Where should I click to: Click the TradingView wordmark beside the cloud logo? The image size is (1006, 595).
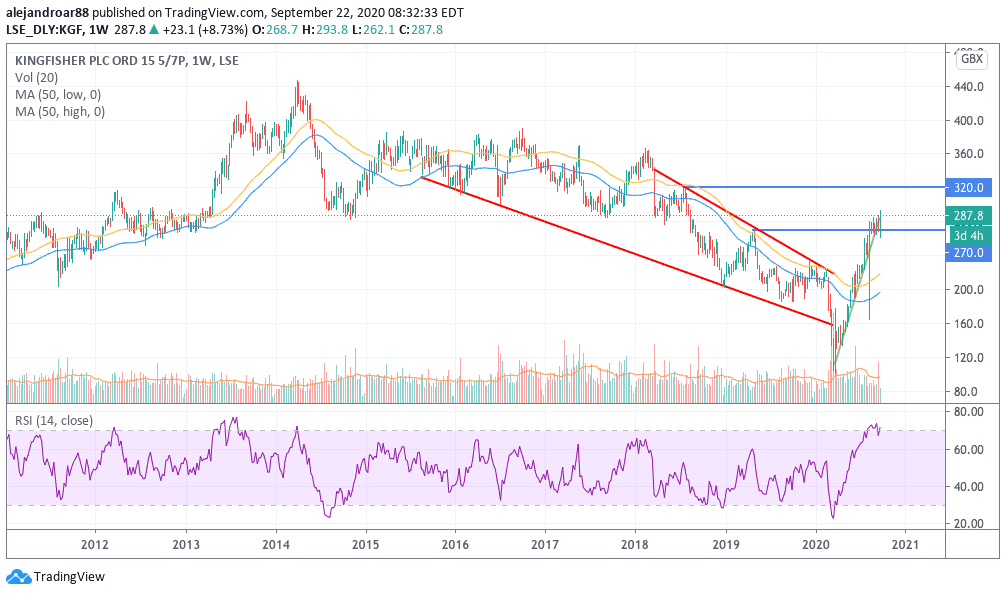pos(69,576)
